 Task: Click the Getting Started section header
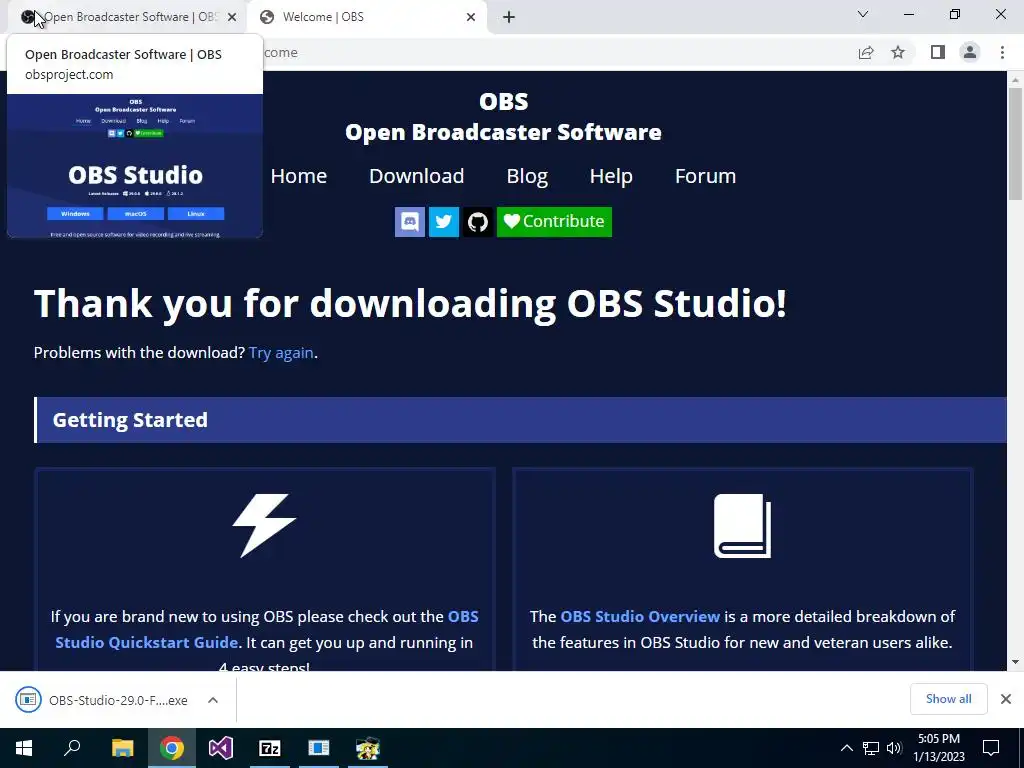pos(520,420)
